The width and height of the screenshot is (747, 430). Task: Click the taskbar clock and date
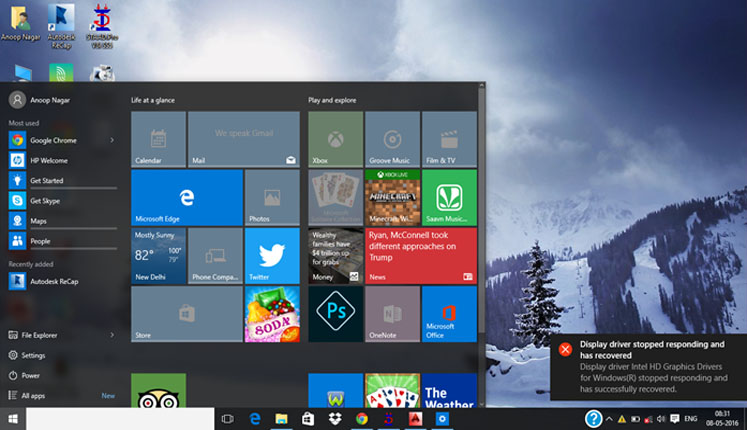tap(722, 419)
